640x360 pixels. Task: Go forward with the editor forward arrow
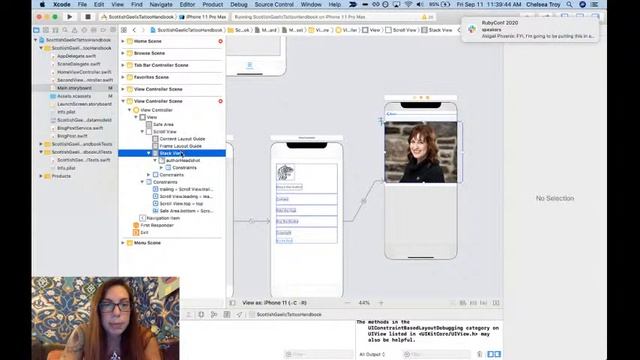click(x=143, y=30)
